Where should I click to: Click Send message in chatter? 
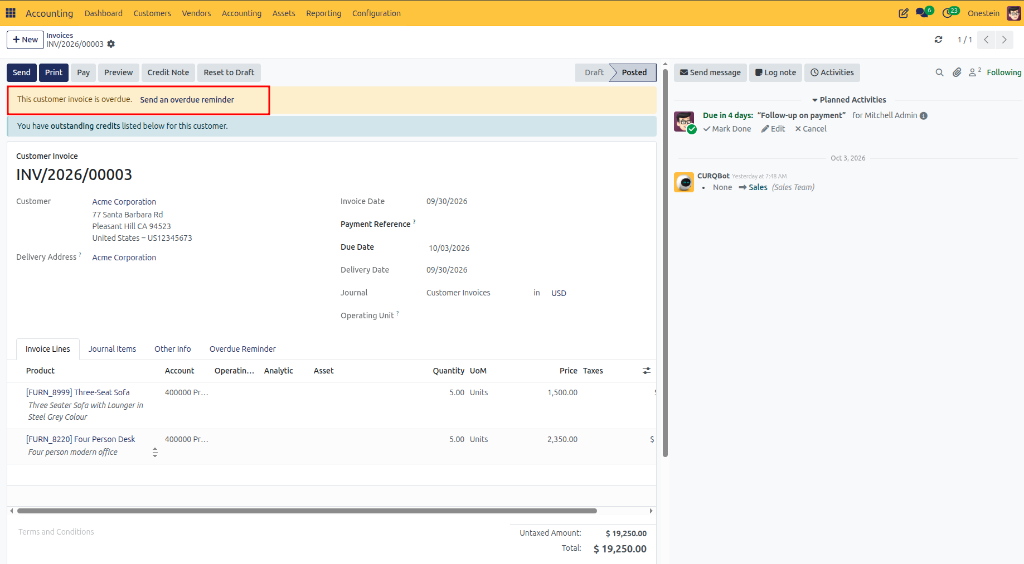[710, 72]
